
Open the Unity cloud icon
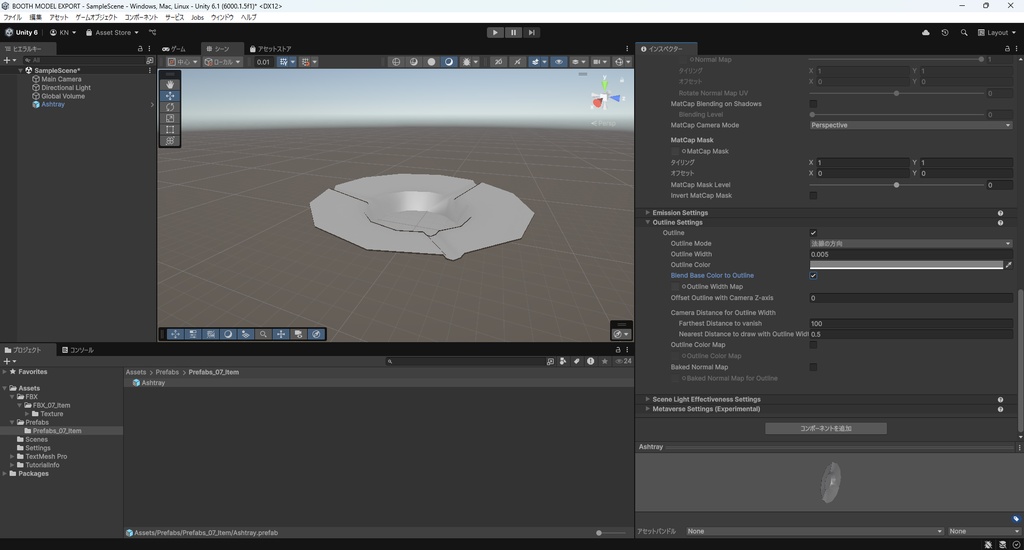[925, 32]
